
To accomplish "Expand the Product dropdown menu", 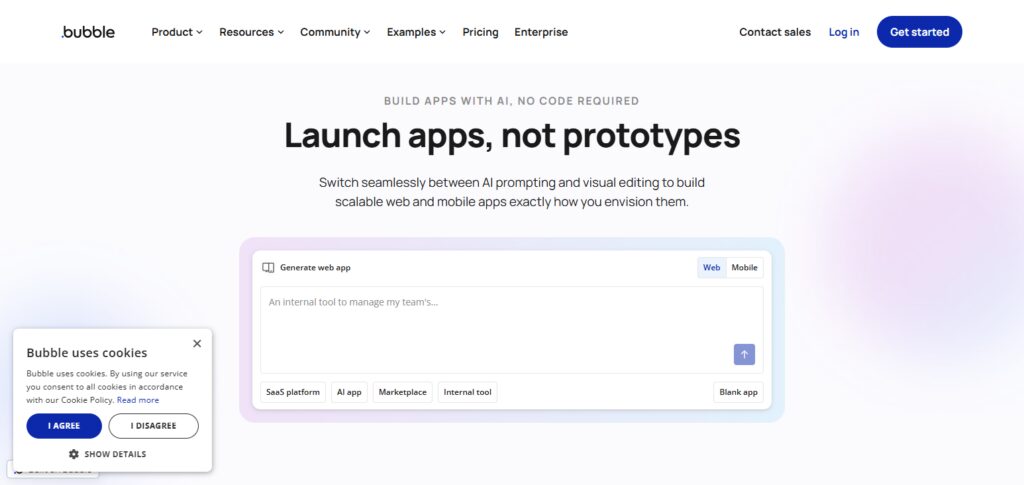I will pyautogui.click(x=177, y=32).
